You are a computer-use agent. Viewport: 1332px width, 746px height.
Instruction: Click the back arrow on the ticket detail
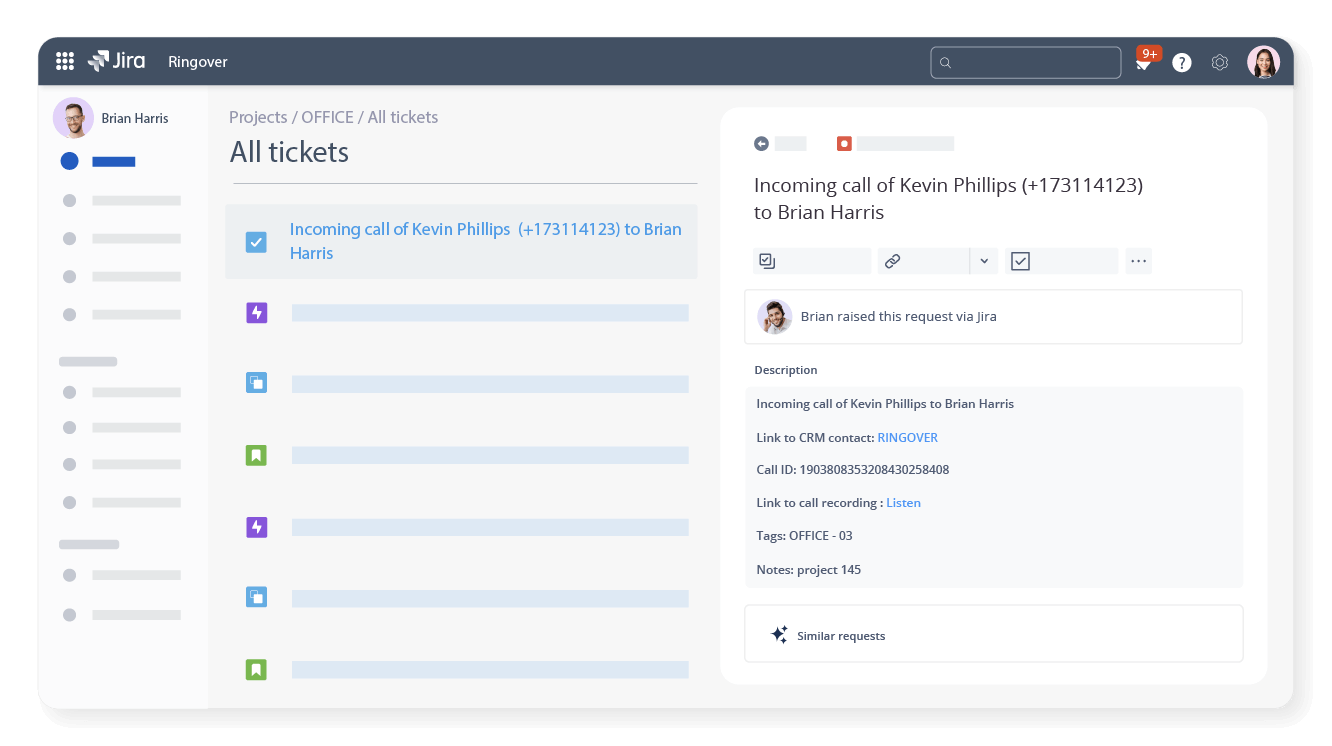762,143
